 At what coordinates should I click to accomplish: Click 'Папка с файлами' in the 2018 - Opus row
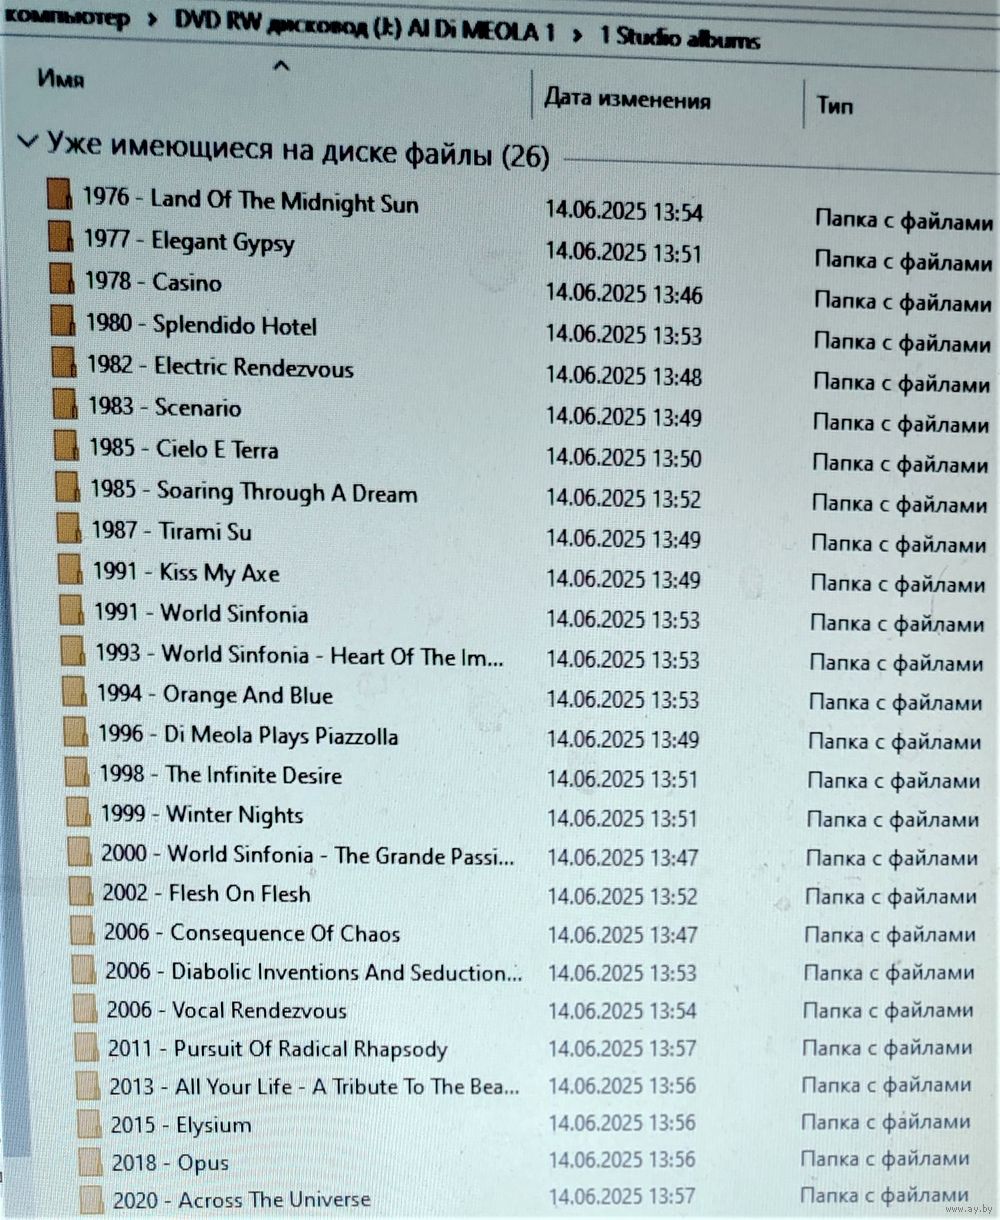click(x=885, y=1159)
